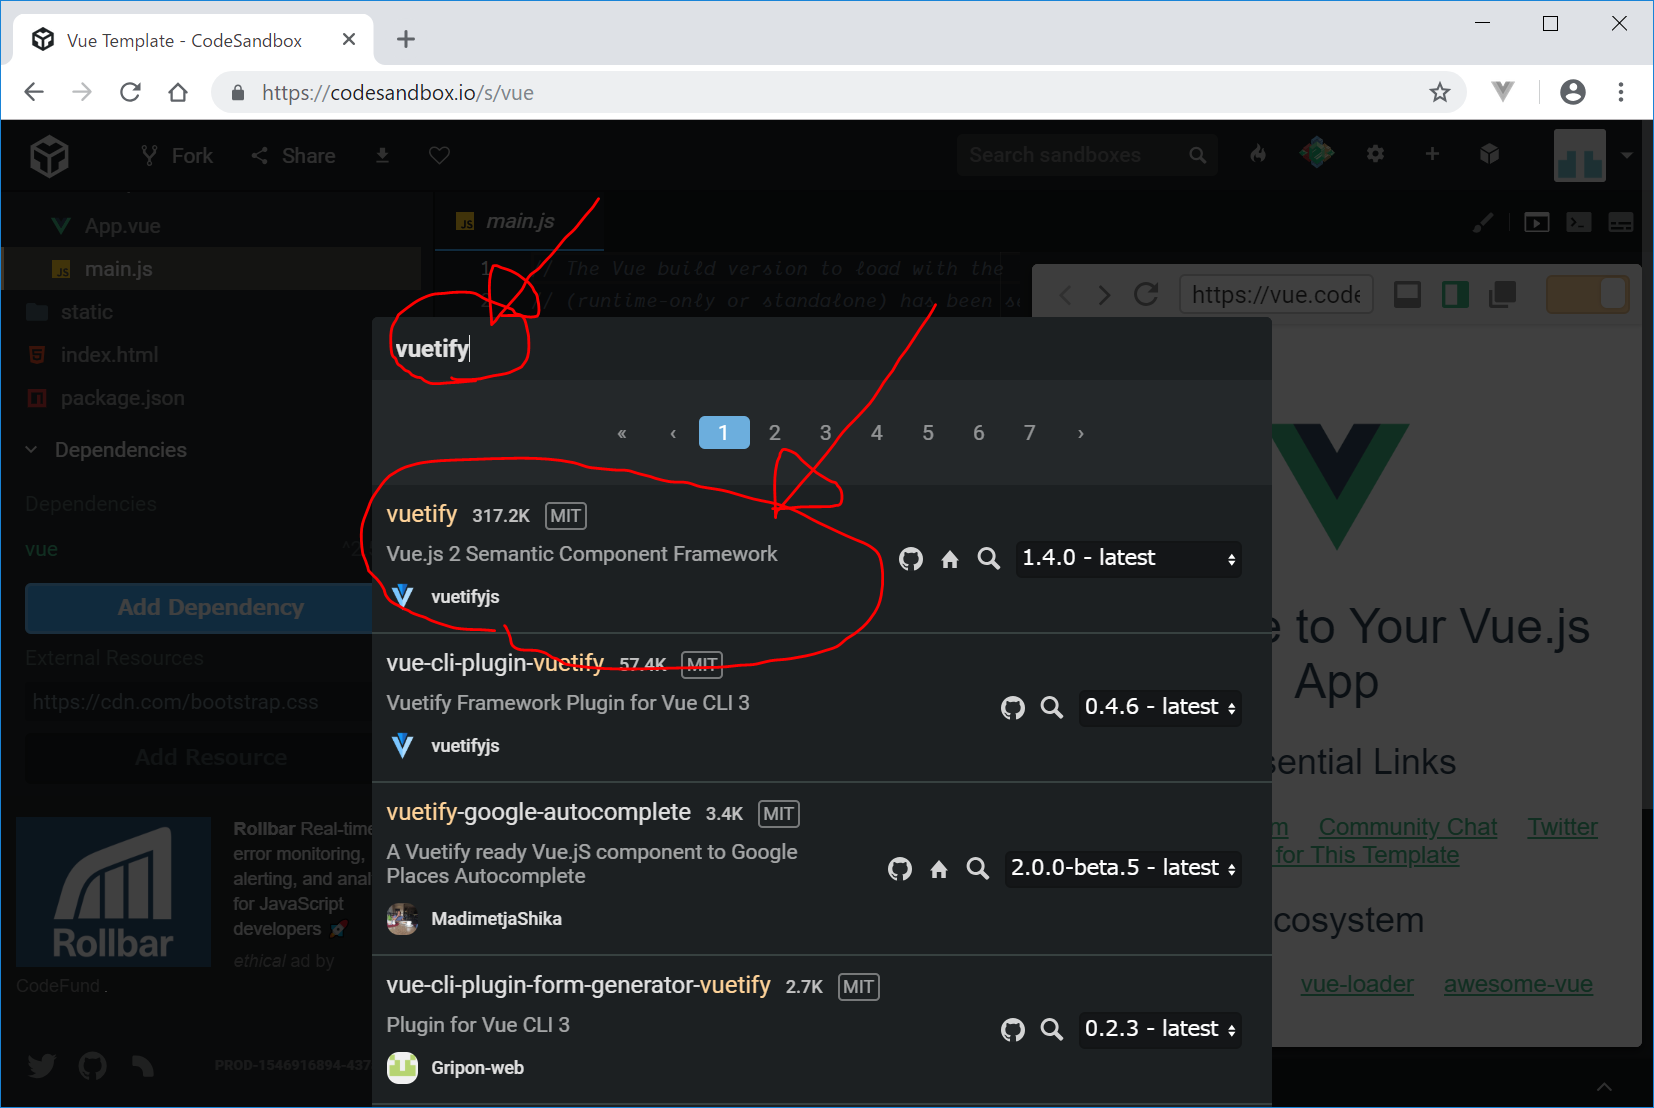The width and height of the screenshot is (1654, 1108).
Task: Open vue-loader link in preview
Action: coord(1357,985)
